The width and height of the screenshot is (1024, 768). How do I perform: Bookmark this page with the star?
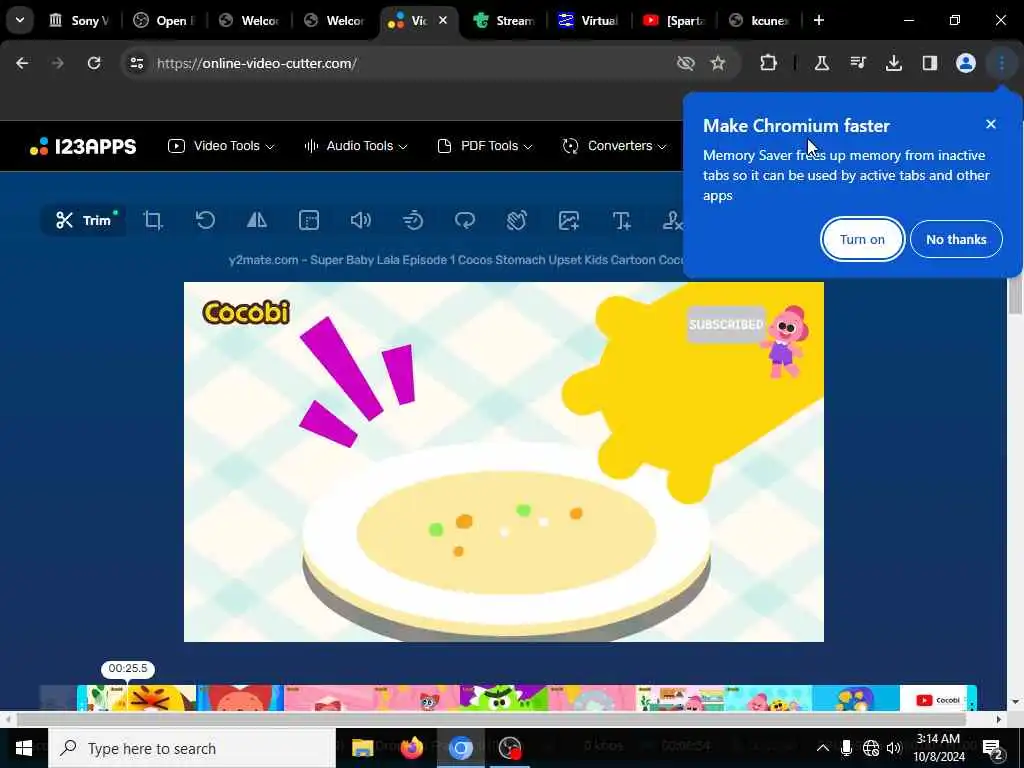[x=718, y=63]
